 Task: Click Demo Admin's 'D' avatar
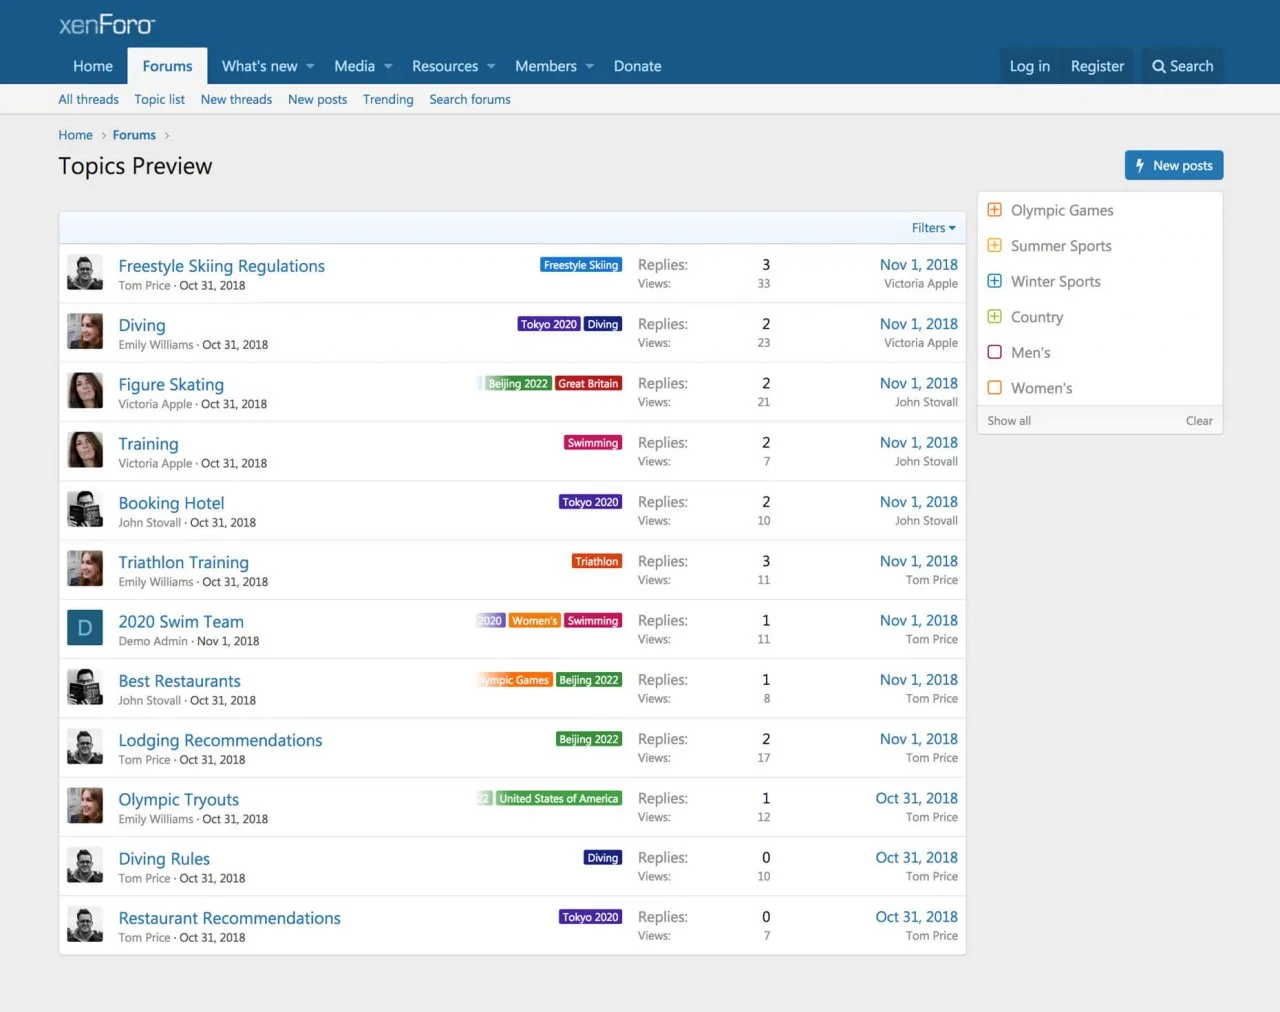tap(85, 628)
